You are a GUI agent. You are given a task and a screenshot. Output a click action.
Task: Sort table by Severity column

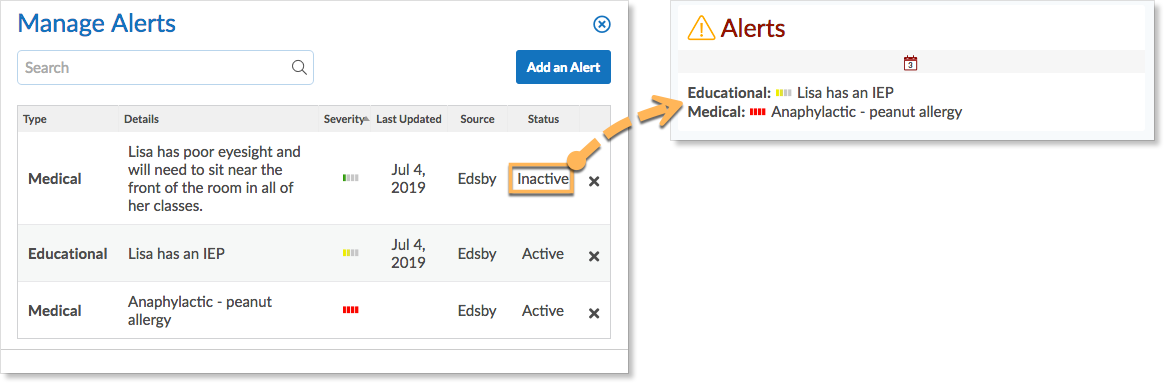345,119
